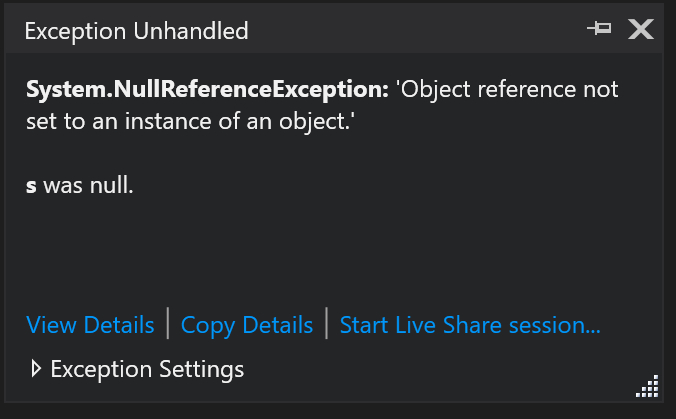Start Live Share session link

click(470, 325)
